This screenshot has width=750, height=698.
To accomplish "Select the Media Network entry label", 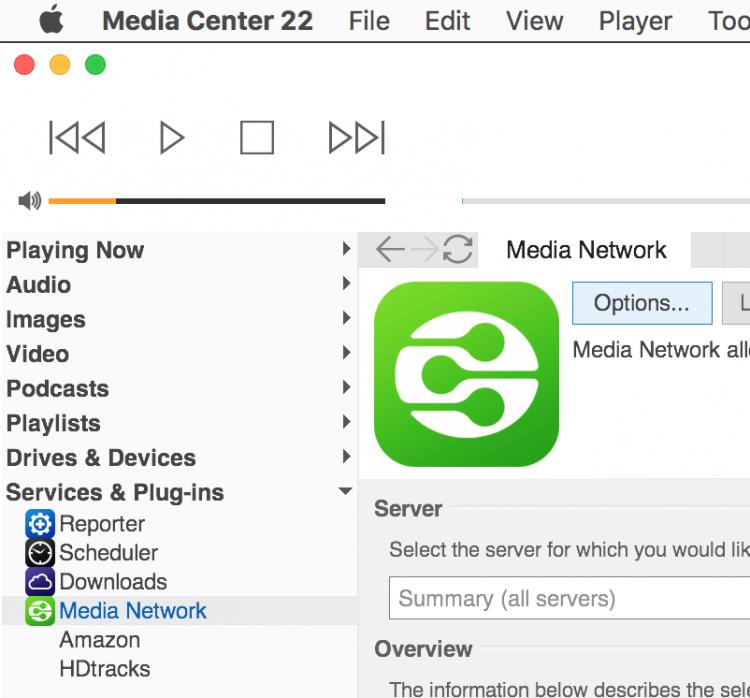I will [132, 611].
